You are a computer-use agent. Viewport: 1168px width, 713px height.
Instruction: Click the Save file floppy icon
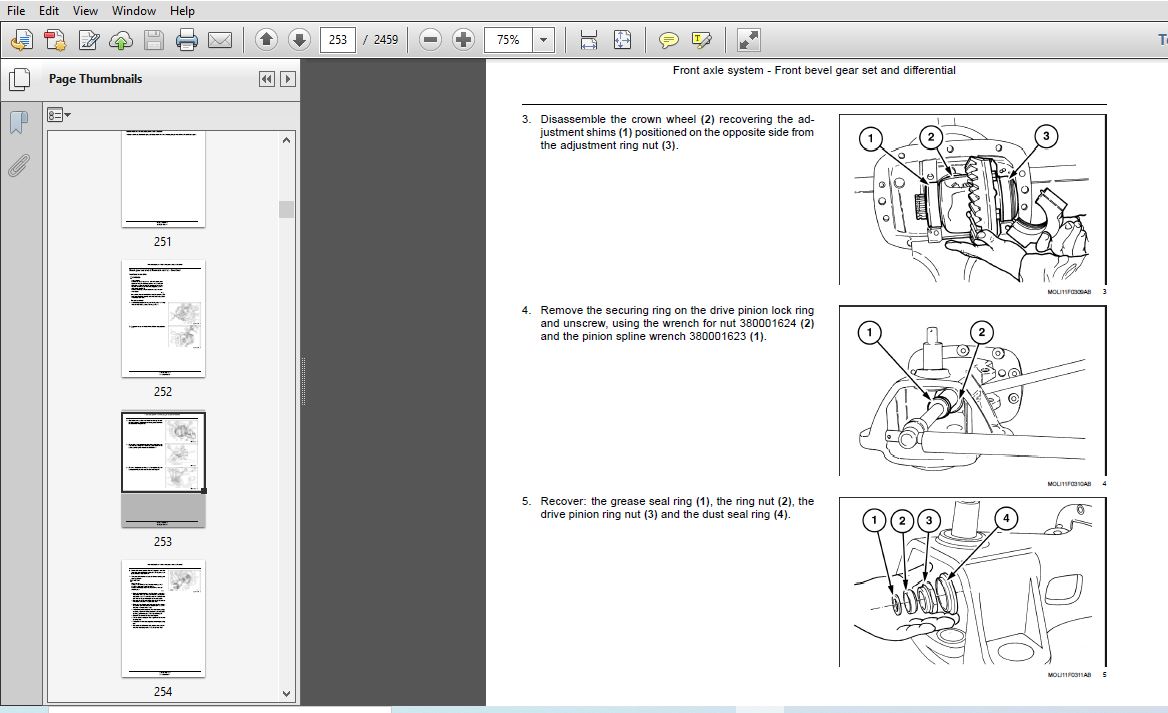[x=153, y=40]
